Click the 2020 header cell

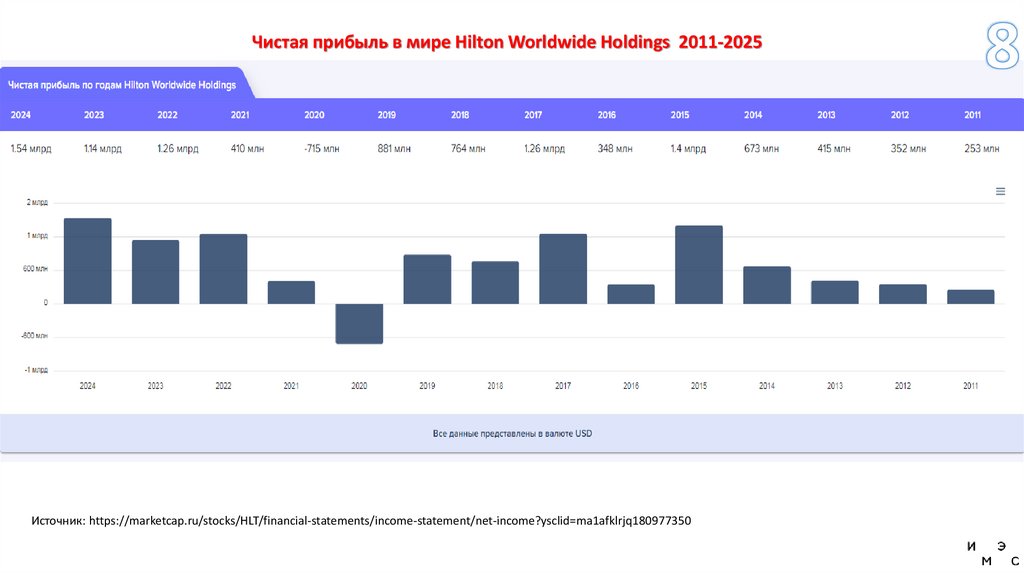point(314,115)
